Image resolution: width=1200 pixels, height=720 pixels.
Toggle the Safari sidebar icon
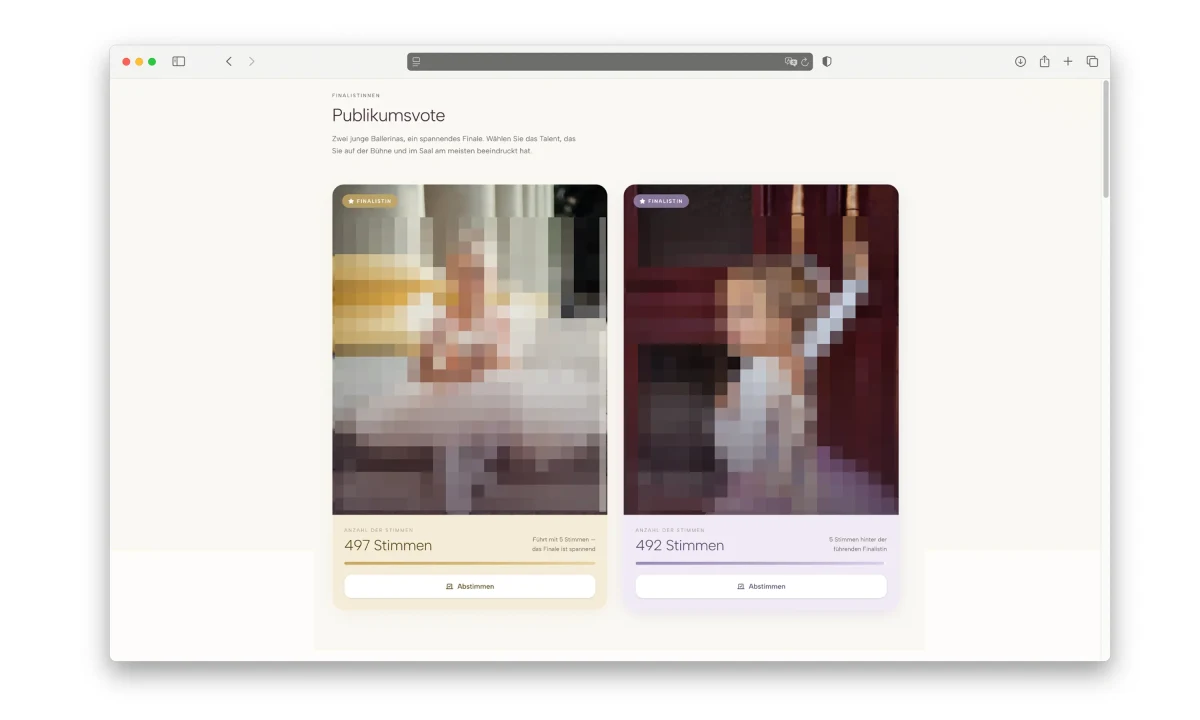[178, 61]
